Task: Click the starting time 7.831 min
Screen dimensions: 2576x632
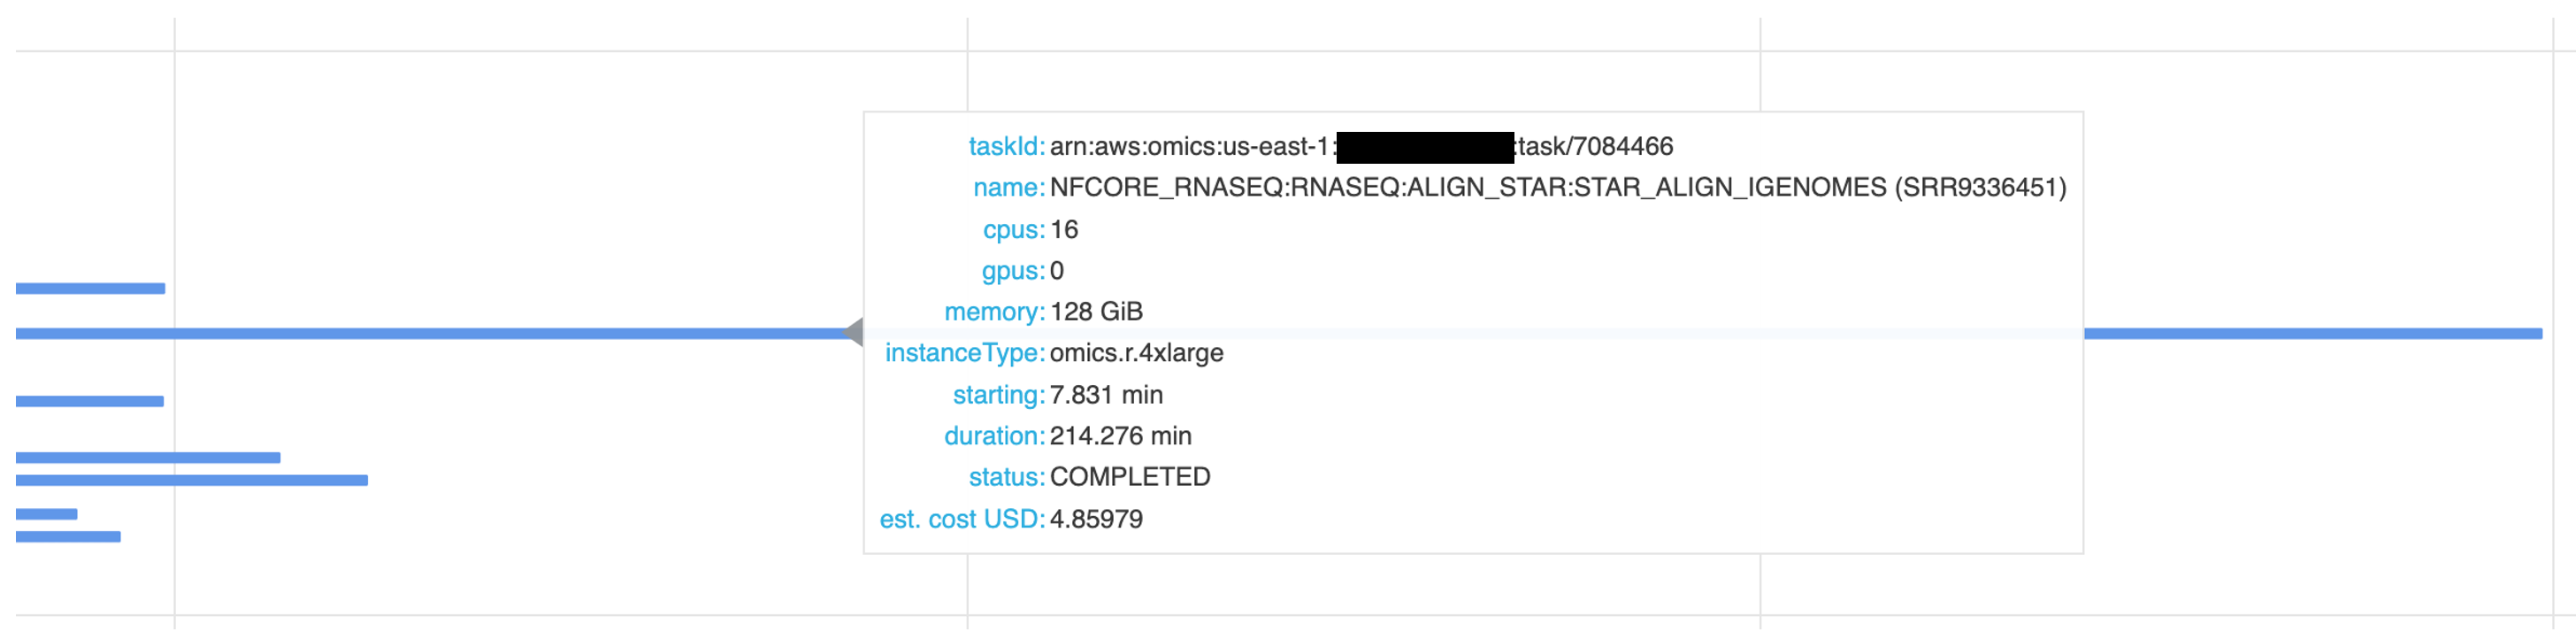Action: tap(1106, 395)
